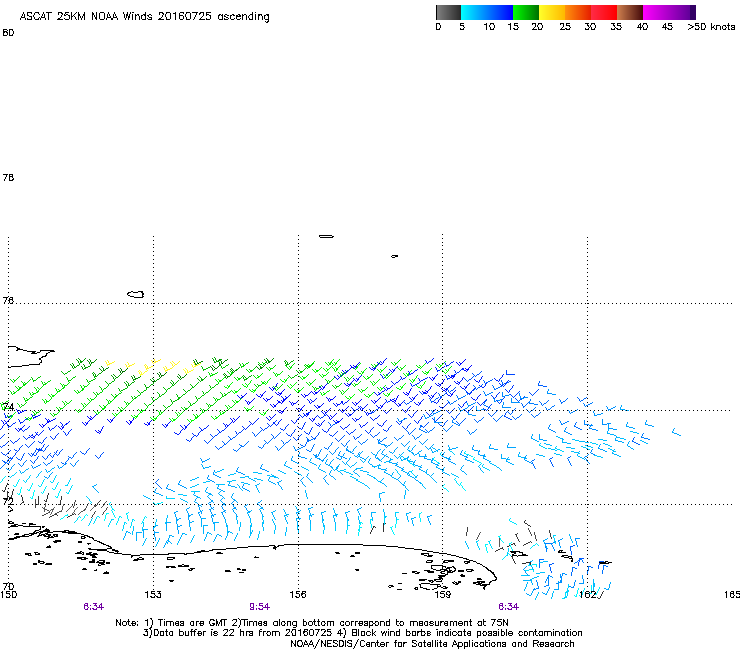The image size is (740, 650).
Task: Pick the brown 35–40 knots legend segment
Action: pos(630,12)
